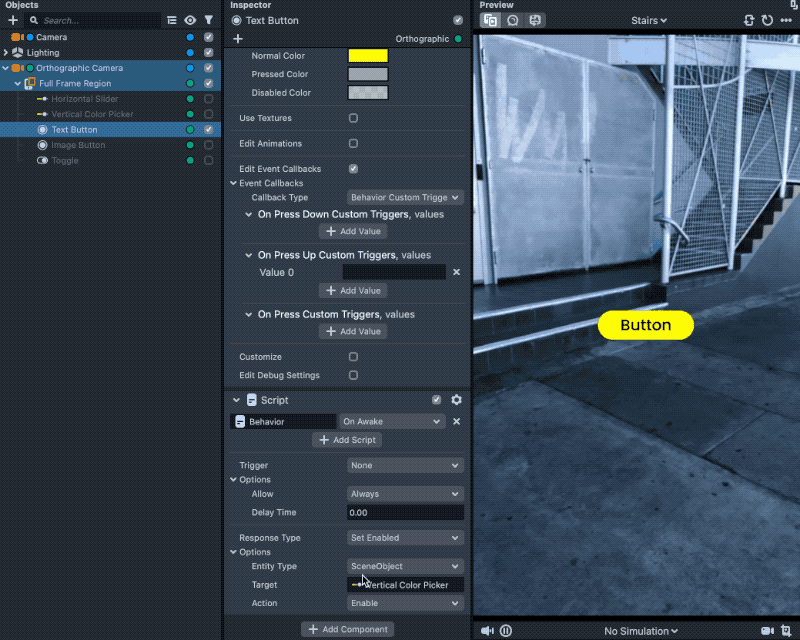The image size is (800, 640).
Task: Open the Callback Type dropdown
Action: [x=405, y=198]
